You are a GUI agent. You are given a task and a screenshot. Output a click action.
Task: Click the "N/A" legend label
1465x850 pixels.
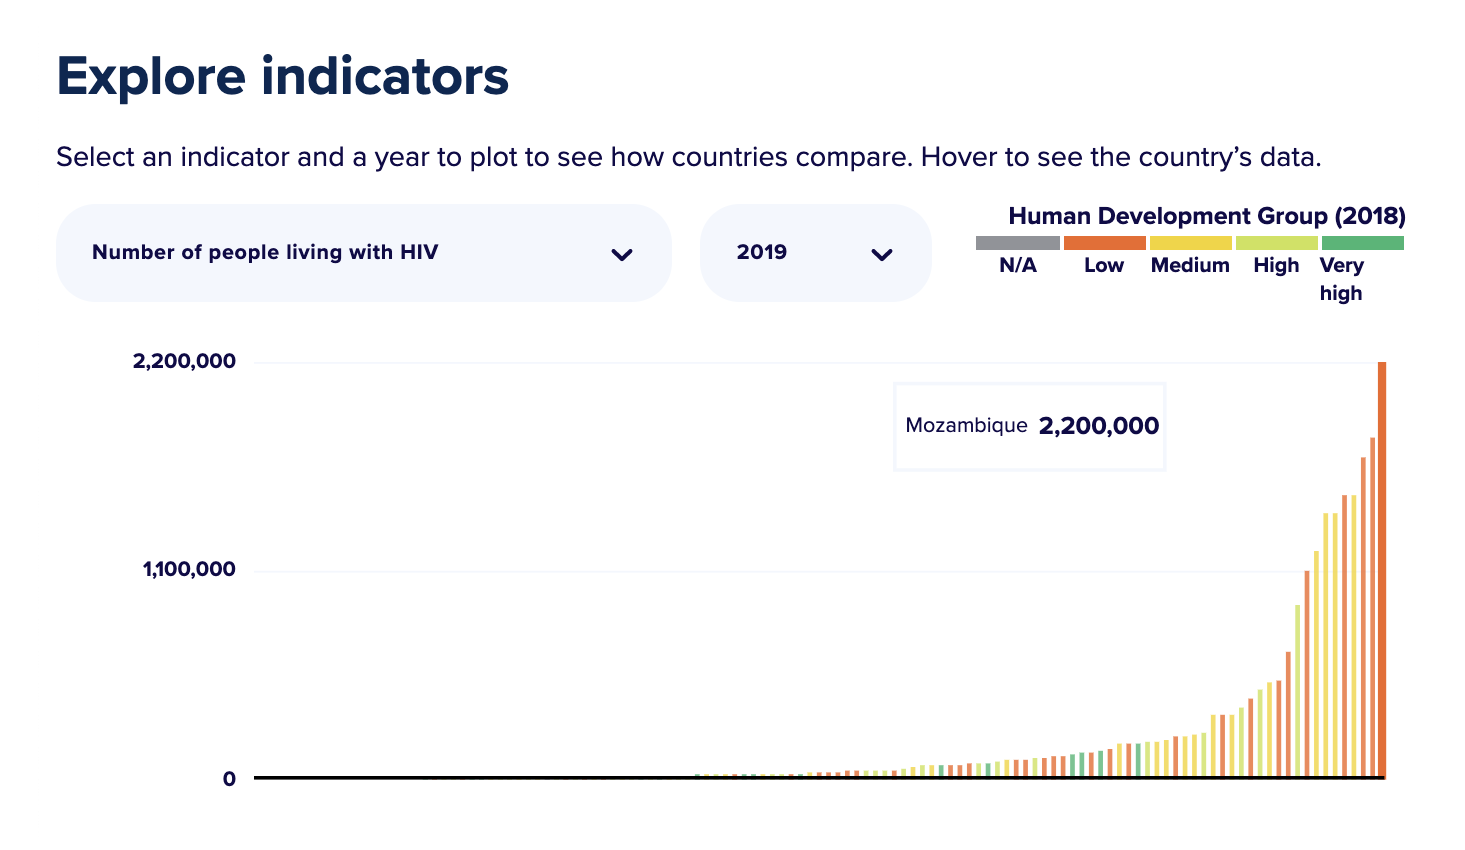click(1018, 266)
